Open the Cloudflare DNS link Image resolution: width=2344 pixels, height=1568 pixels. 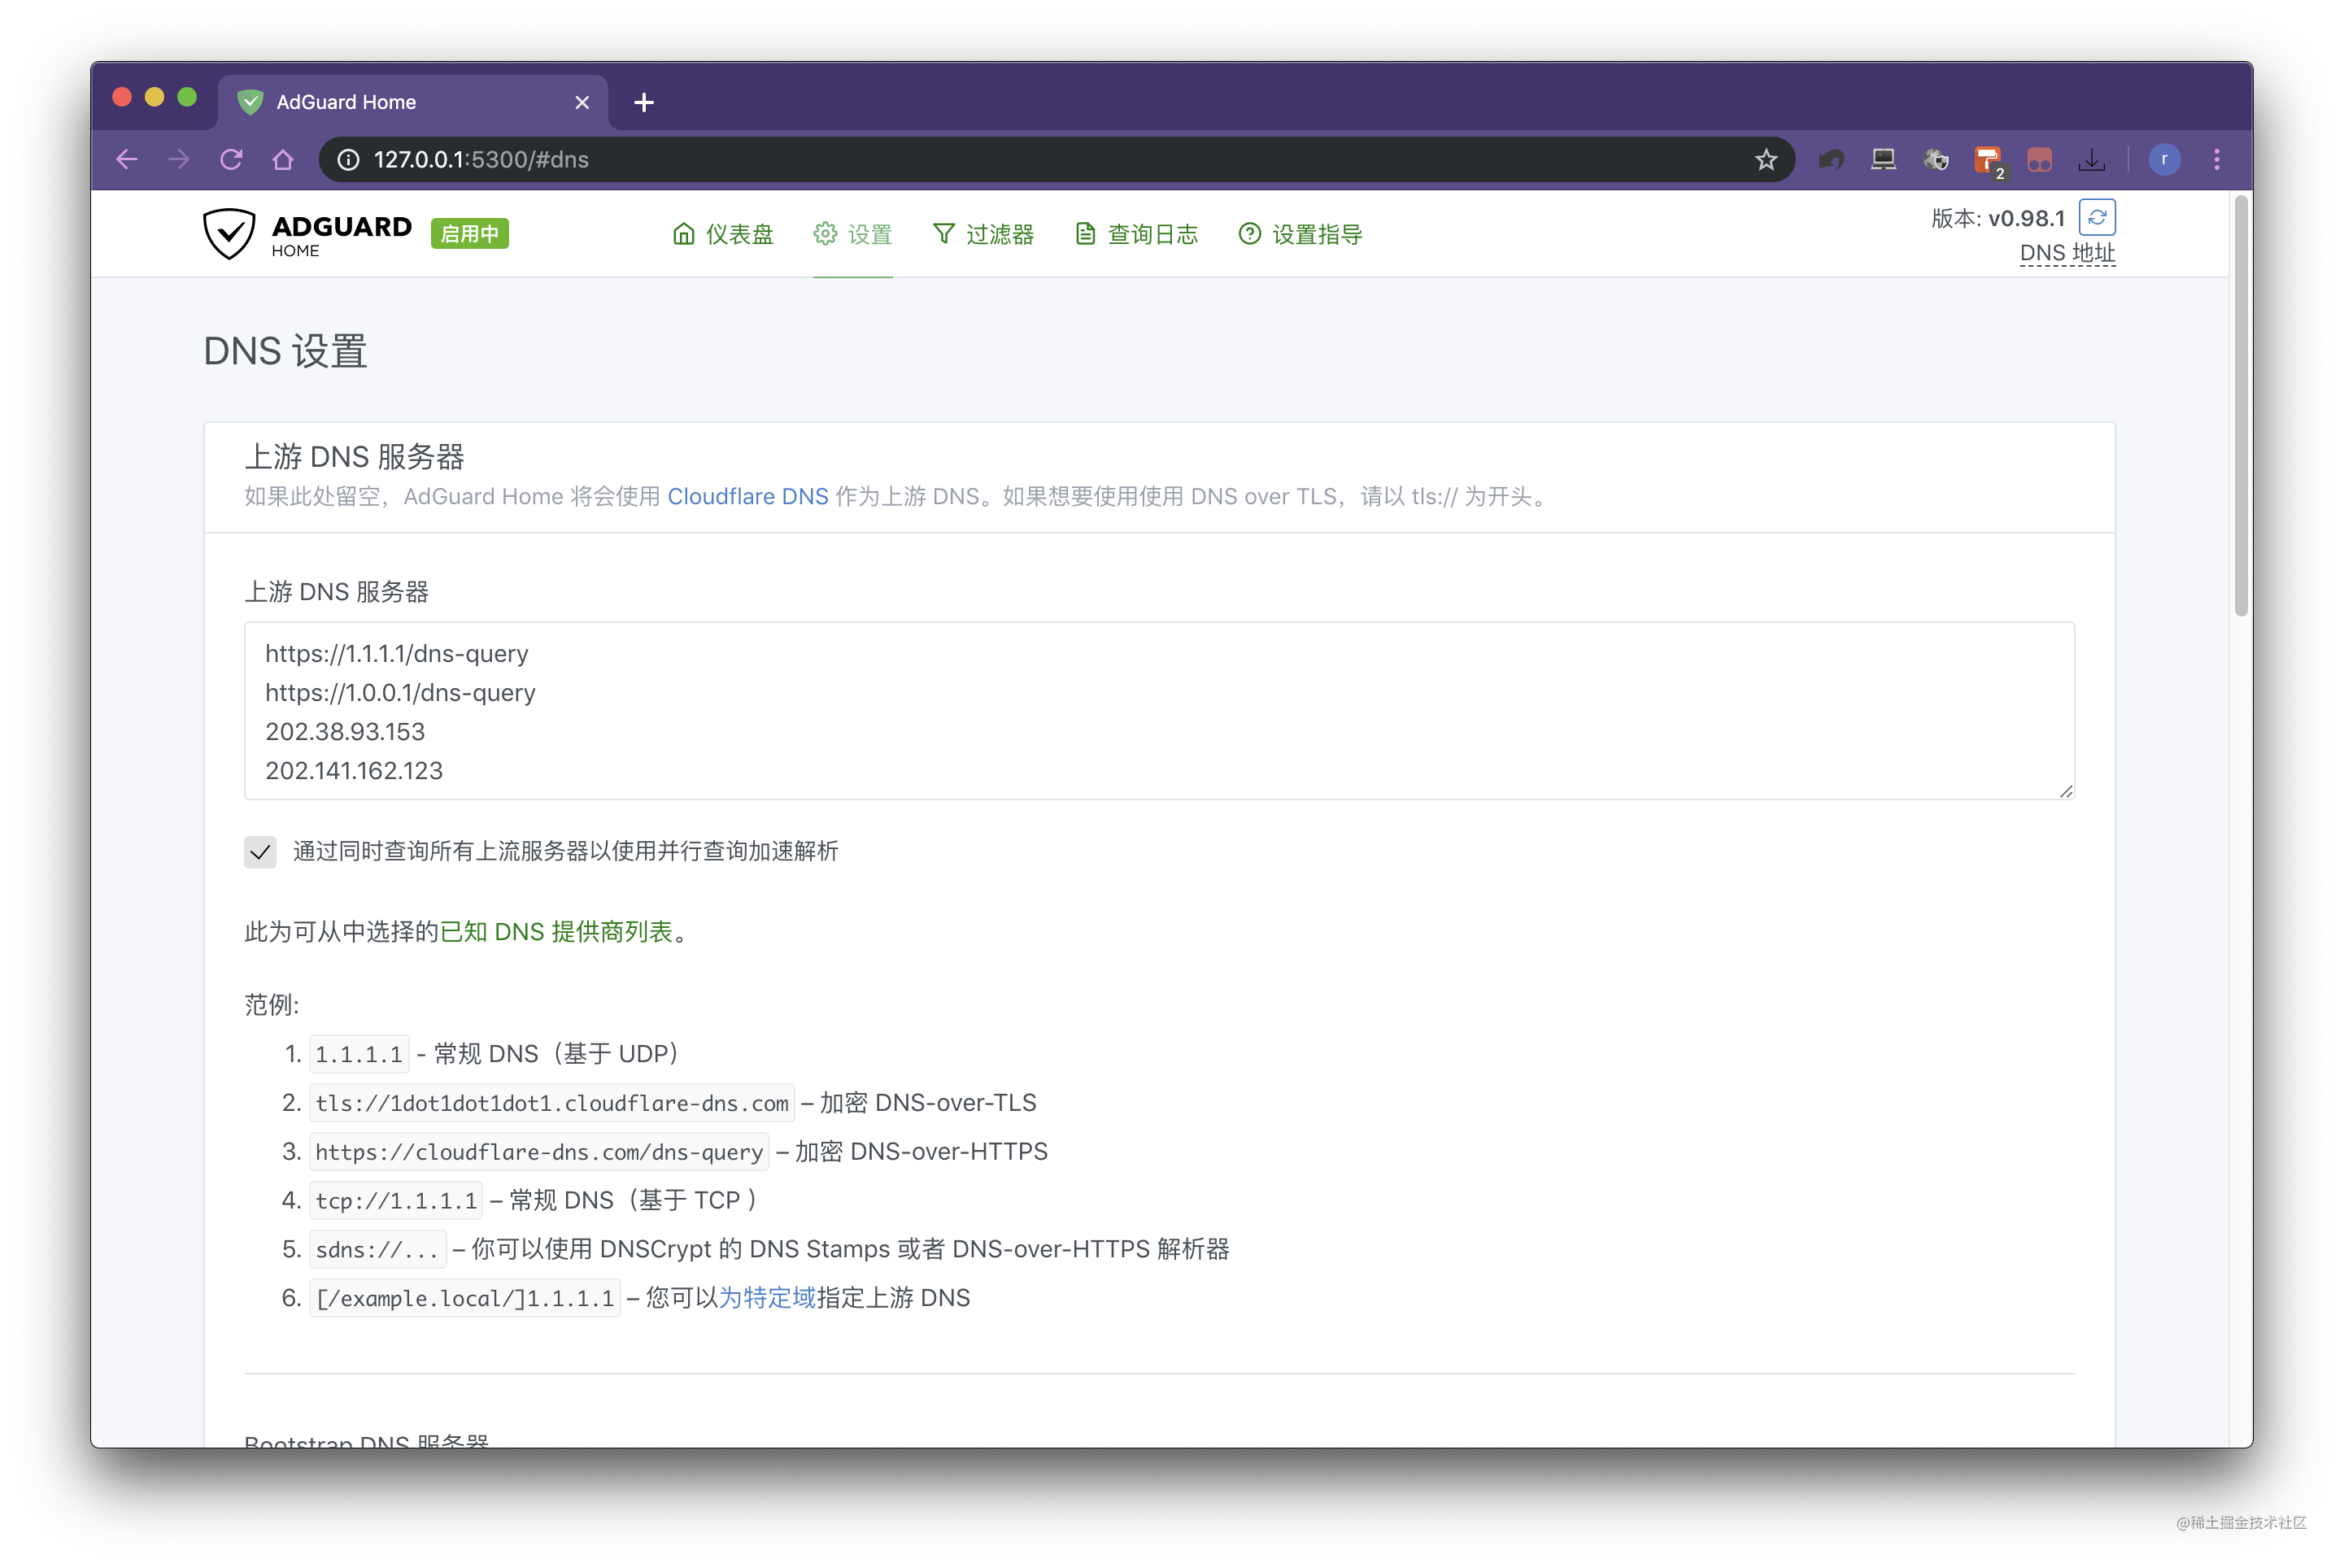point(747,497)
